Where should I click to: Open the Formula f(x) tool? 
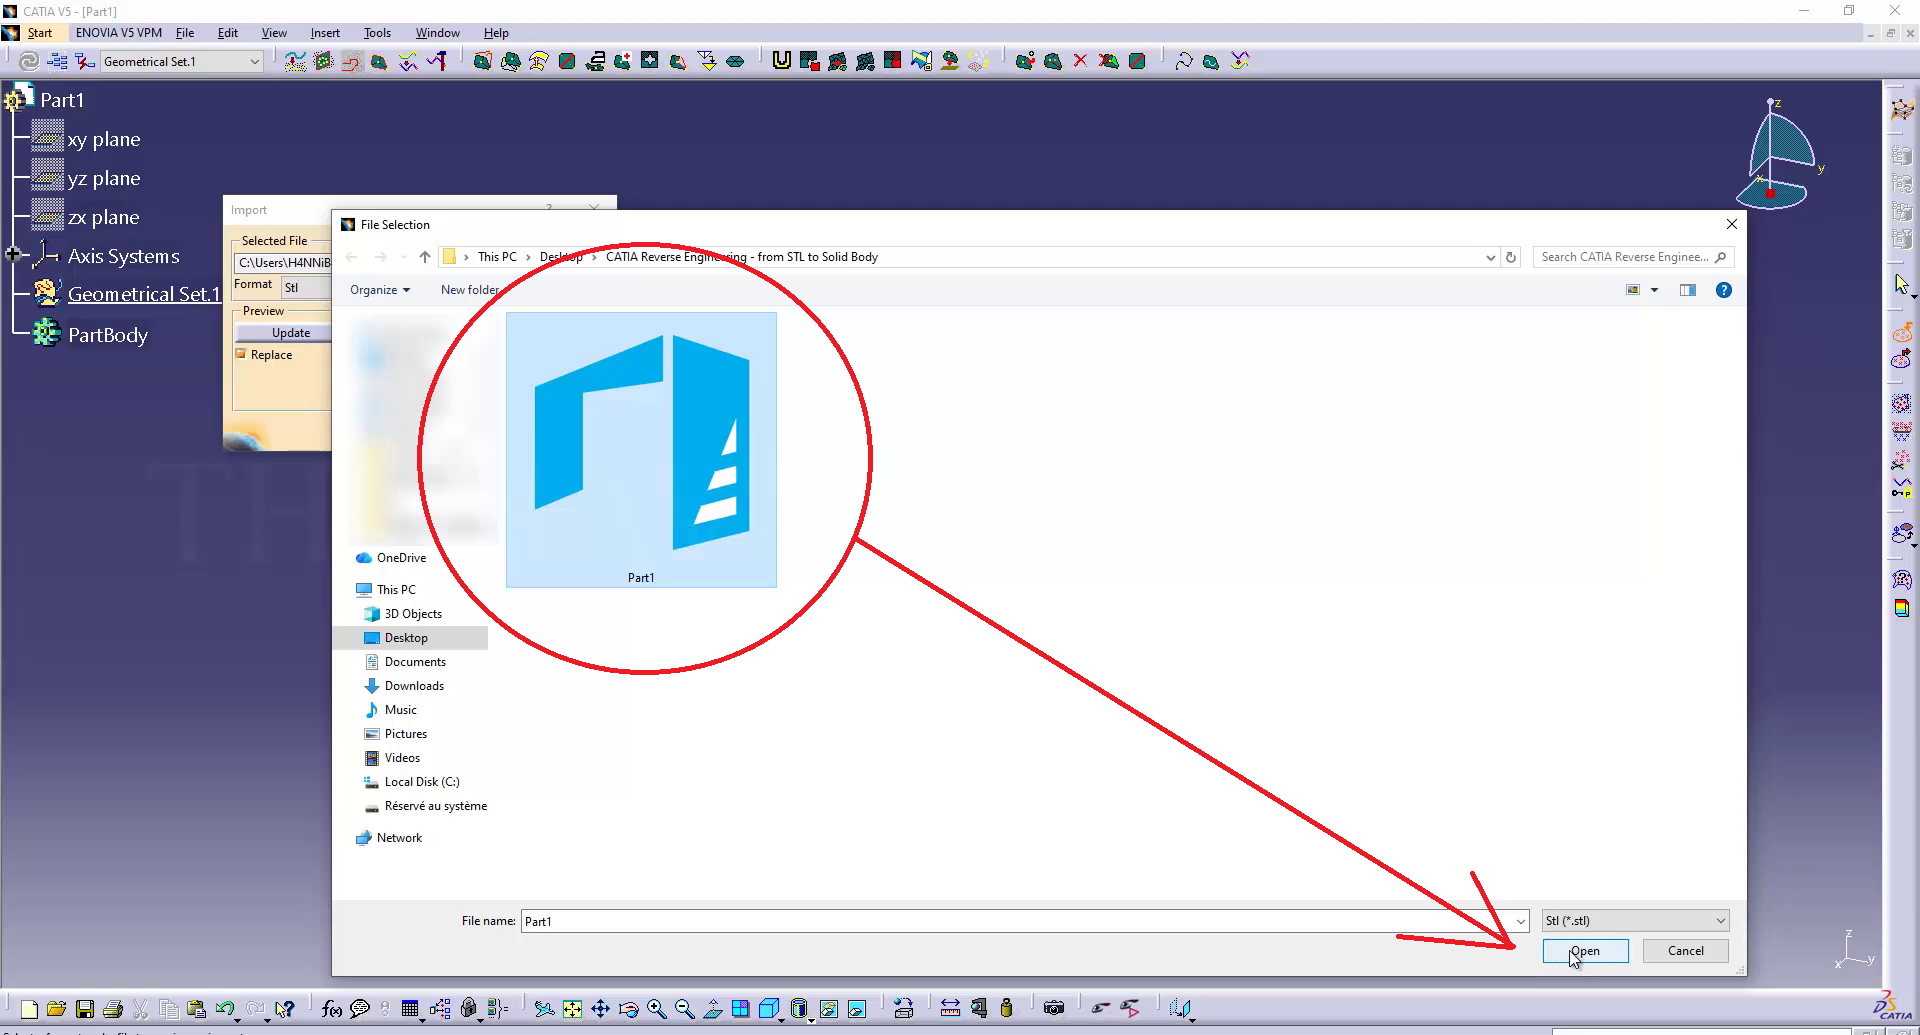pos(331,1009)
